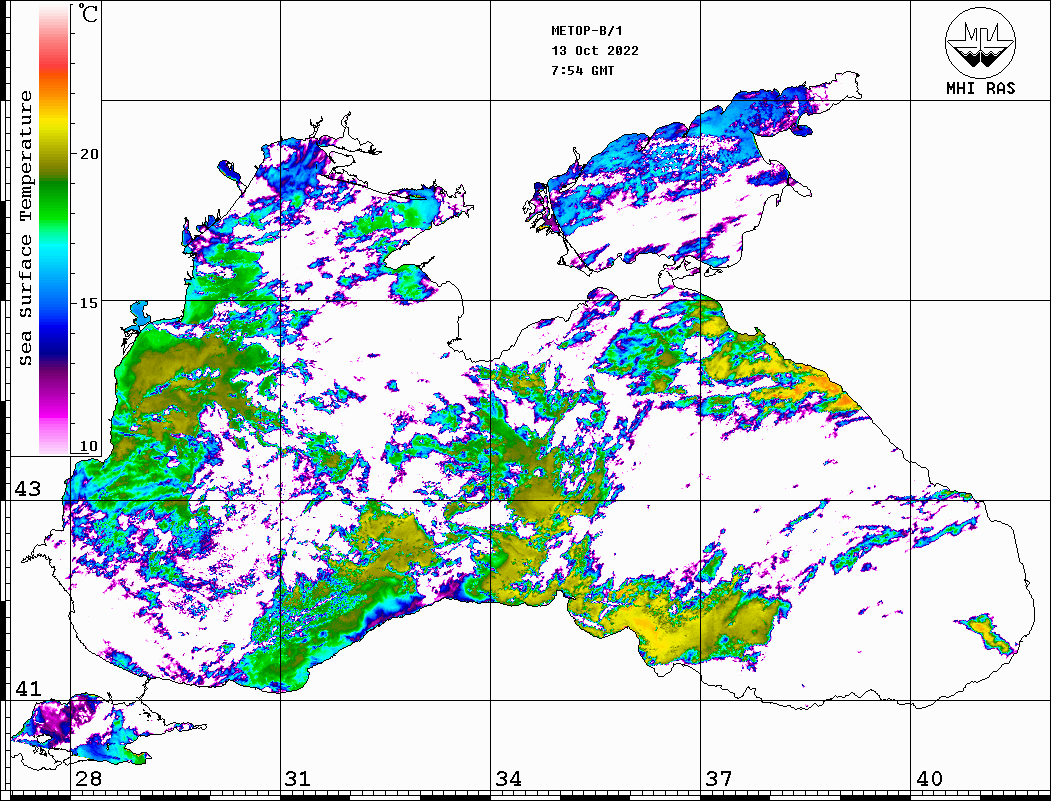1051x801 pixels.
Task: Click the °C unit label
Action: pyautogui.click(x=88, y=13)
